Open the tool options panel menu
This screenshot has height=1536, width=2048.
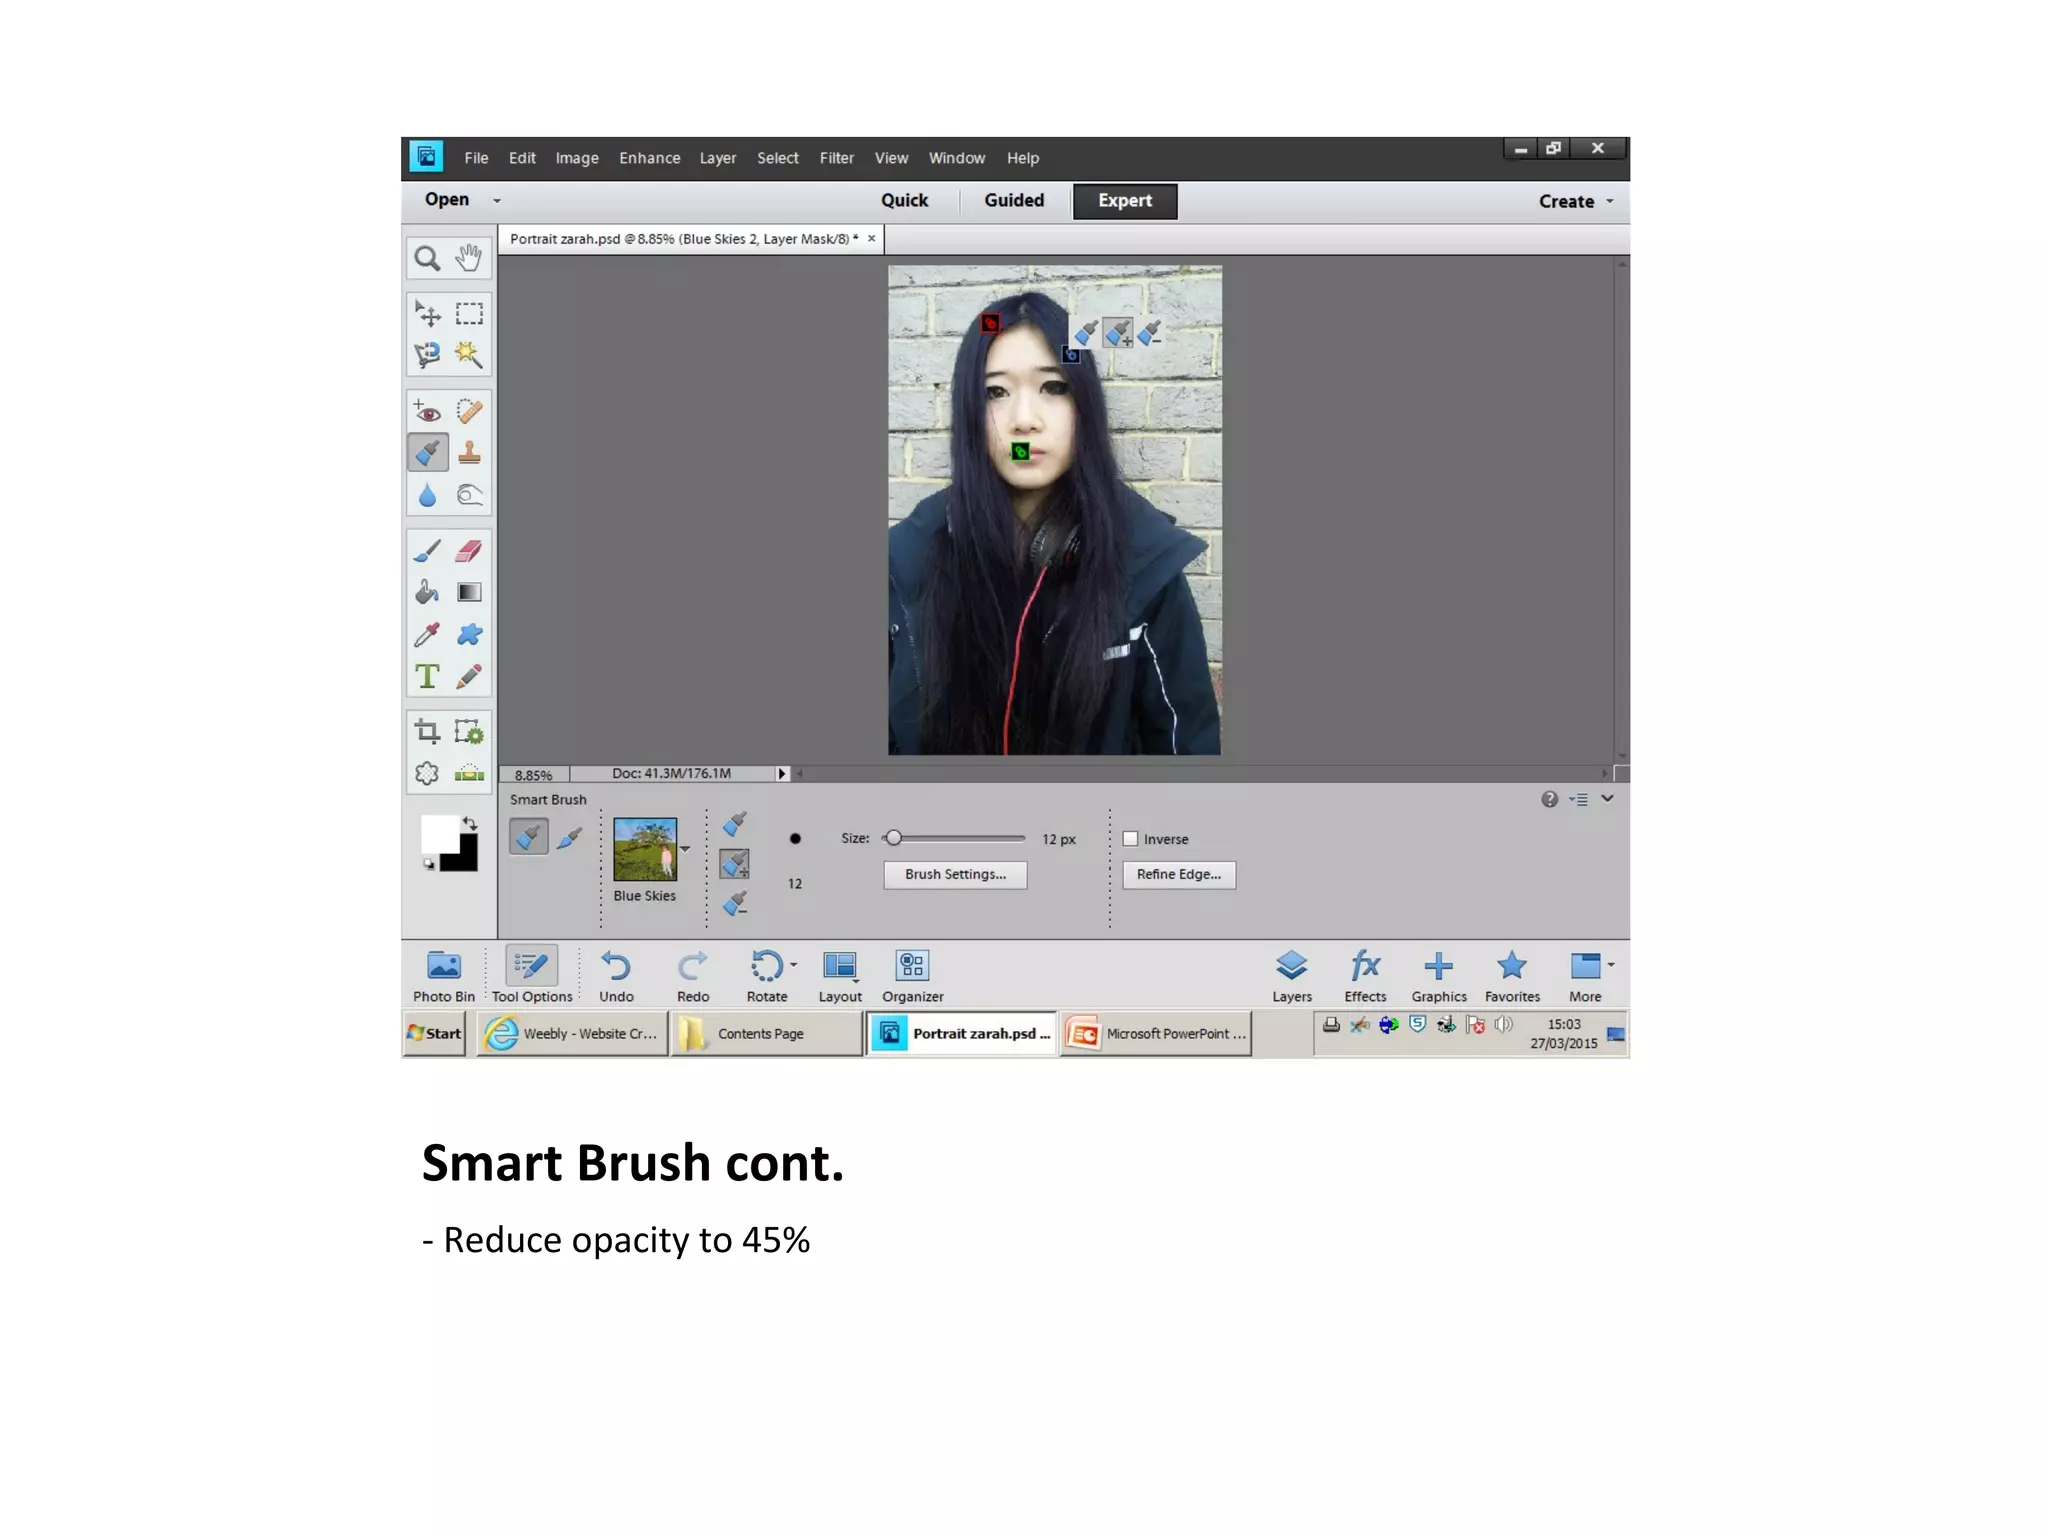coord(1579,799)
